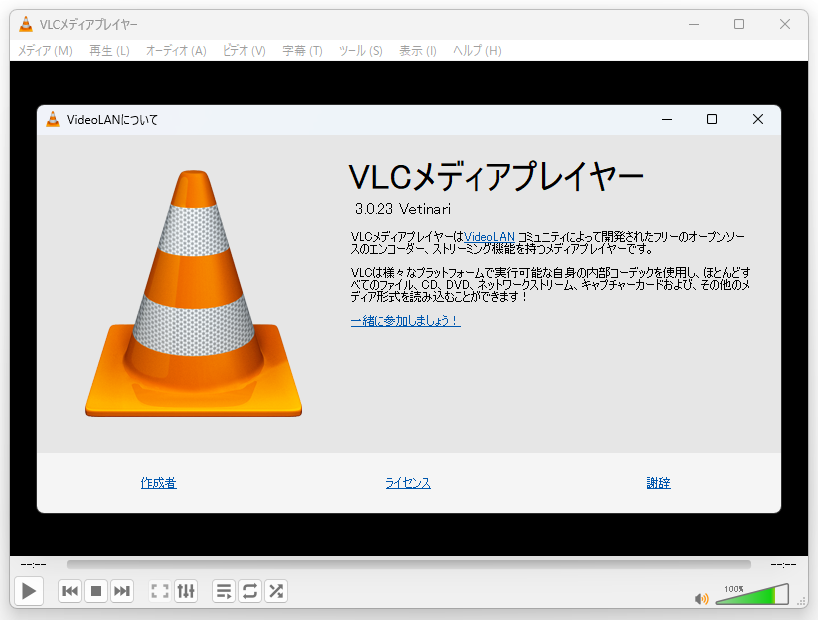The height and width of the screenshot is (620, 818).
Task: Open the メディア (M) menu
Action: click(x=45, y=51)
